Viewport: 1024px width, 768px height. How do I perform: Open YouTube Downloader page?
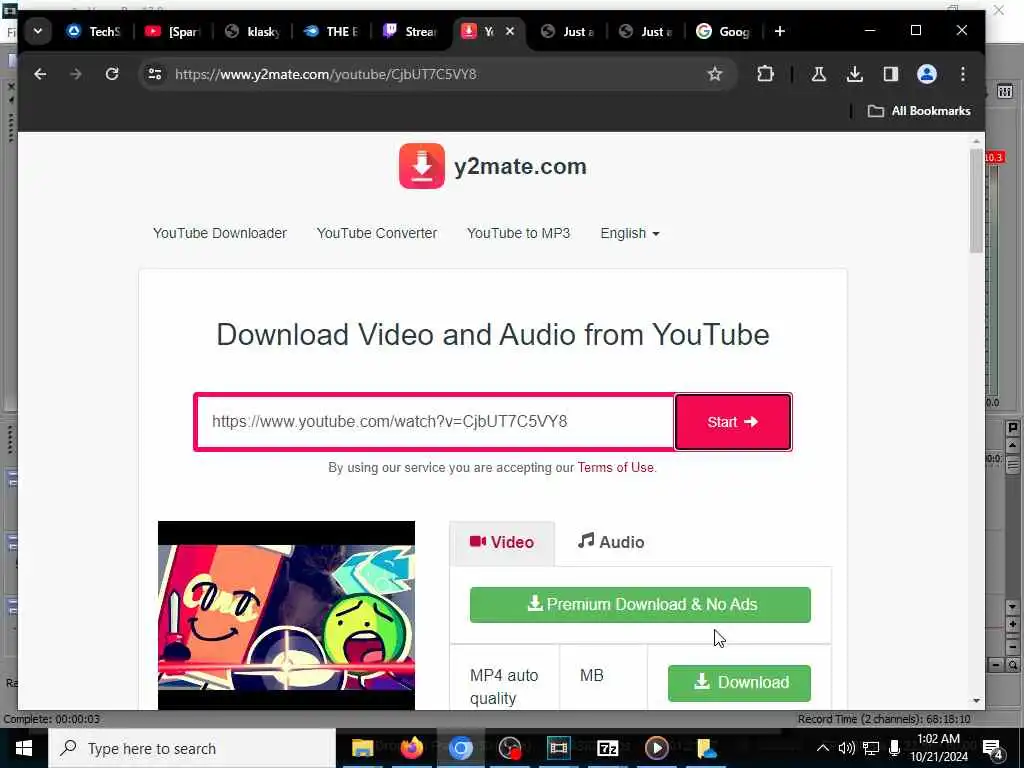(219, 233)
